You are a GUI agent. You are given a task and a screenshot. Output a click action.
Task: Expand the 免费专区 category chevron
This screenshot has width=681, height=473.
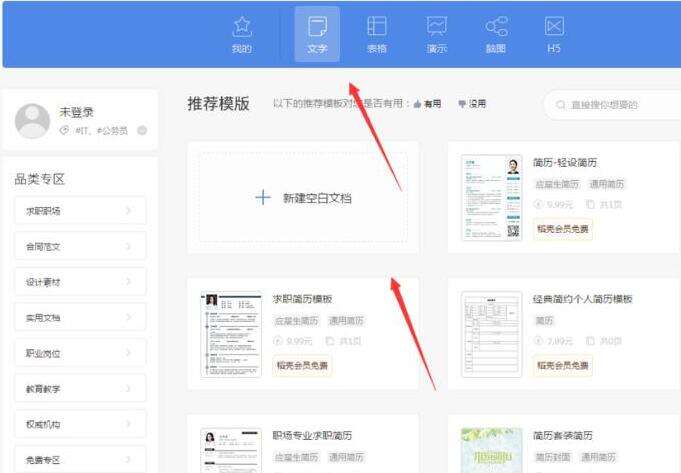click(128, 459)
